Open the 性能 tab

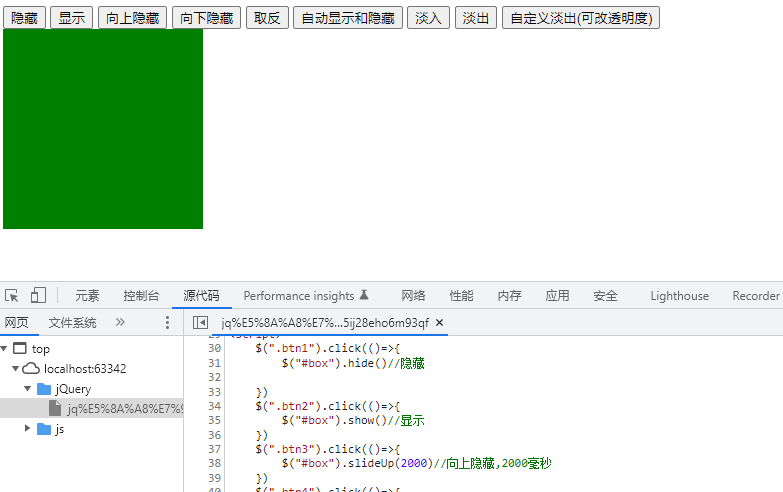tap(461, 296)
